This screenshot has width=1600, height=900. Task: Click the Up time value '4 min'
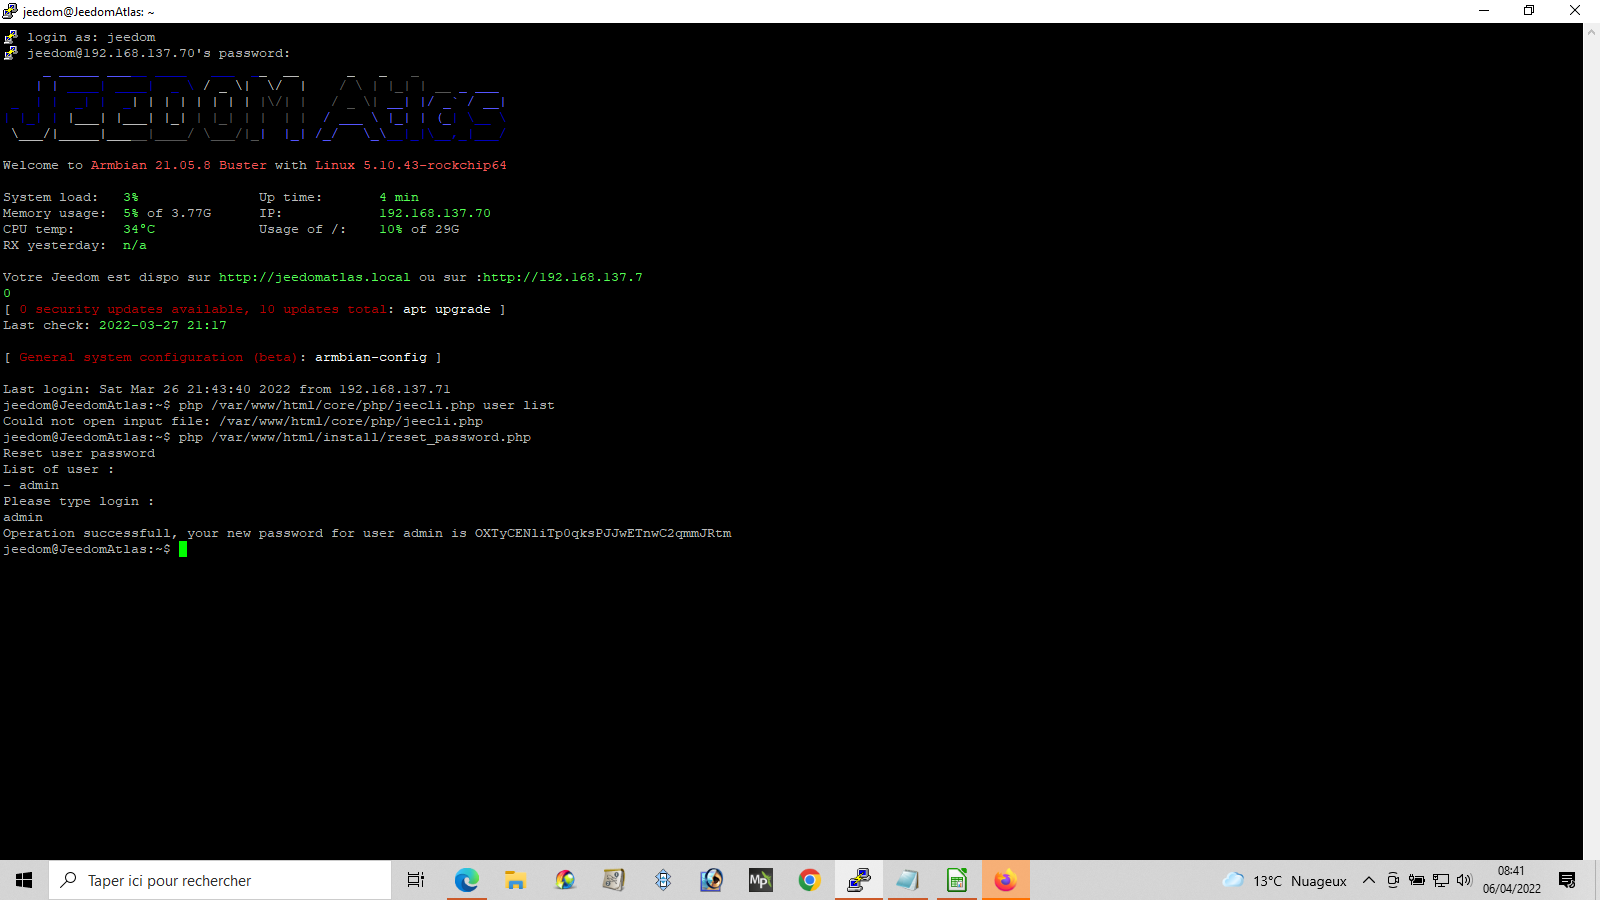[399, 197]
